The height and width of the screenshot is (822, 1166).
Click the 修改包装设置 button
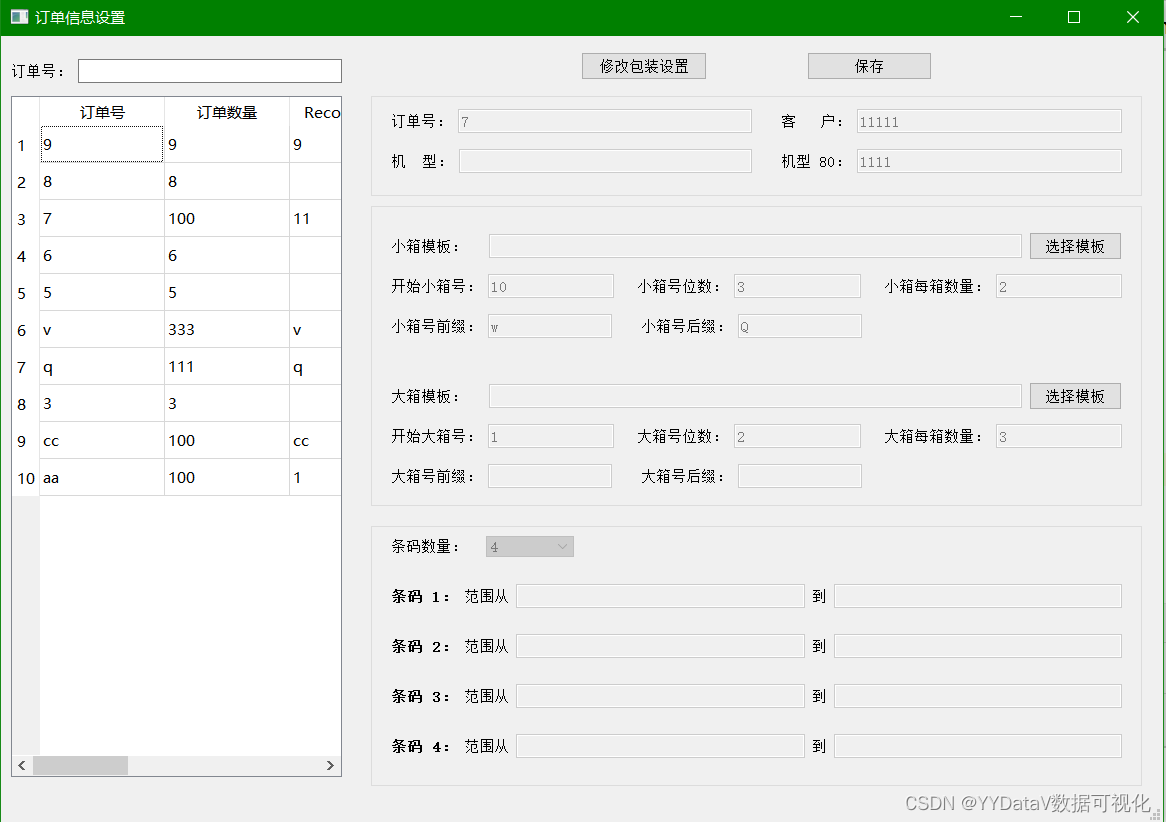643,66
